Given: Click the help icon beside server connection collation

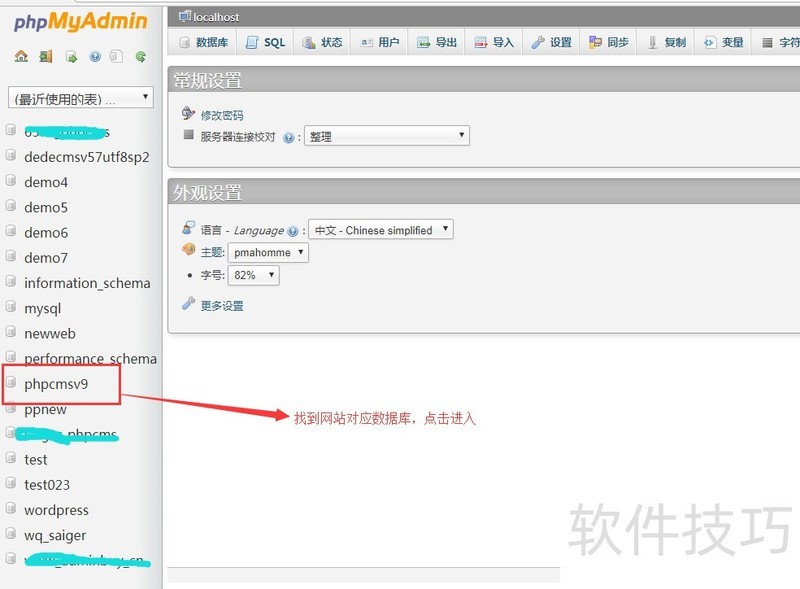Looking at the screenshot, I should (x=288, y=138).
